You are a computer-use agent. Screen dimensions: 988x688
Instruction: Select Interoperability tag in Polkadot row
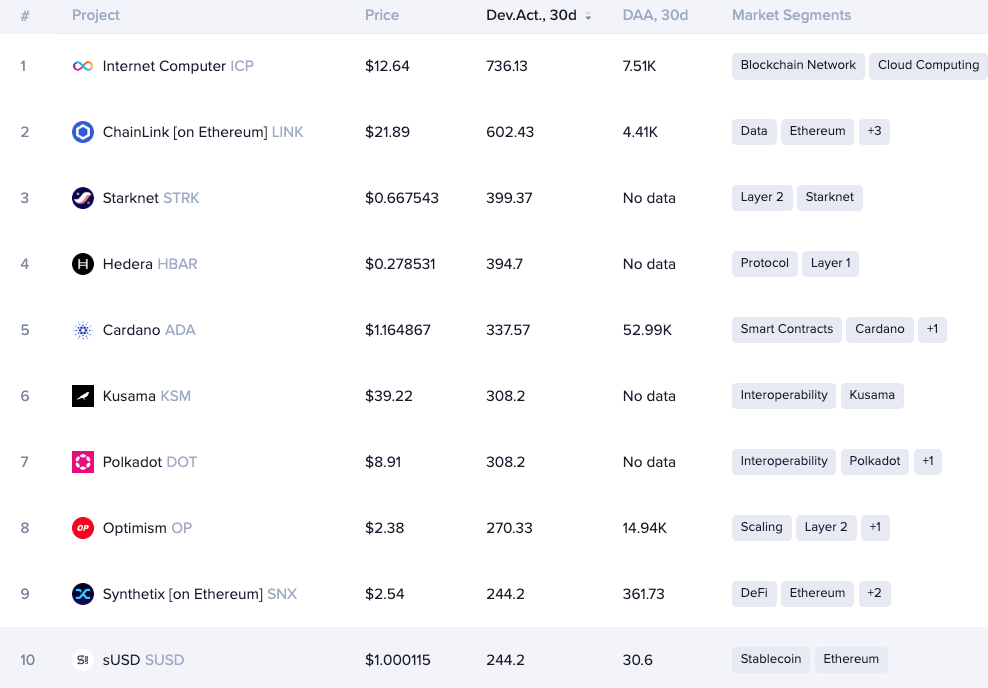click(x=784, y=461)
